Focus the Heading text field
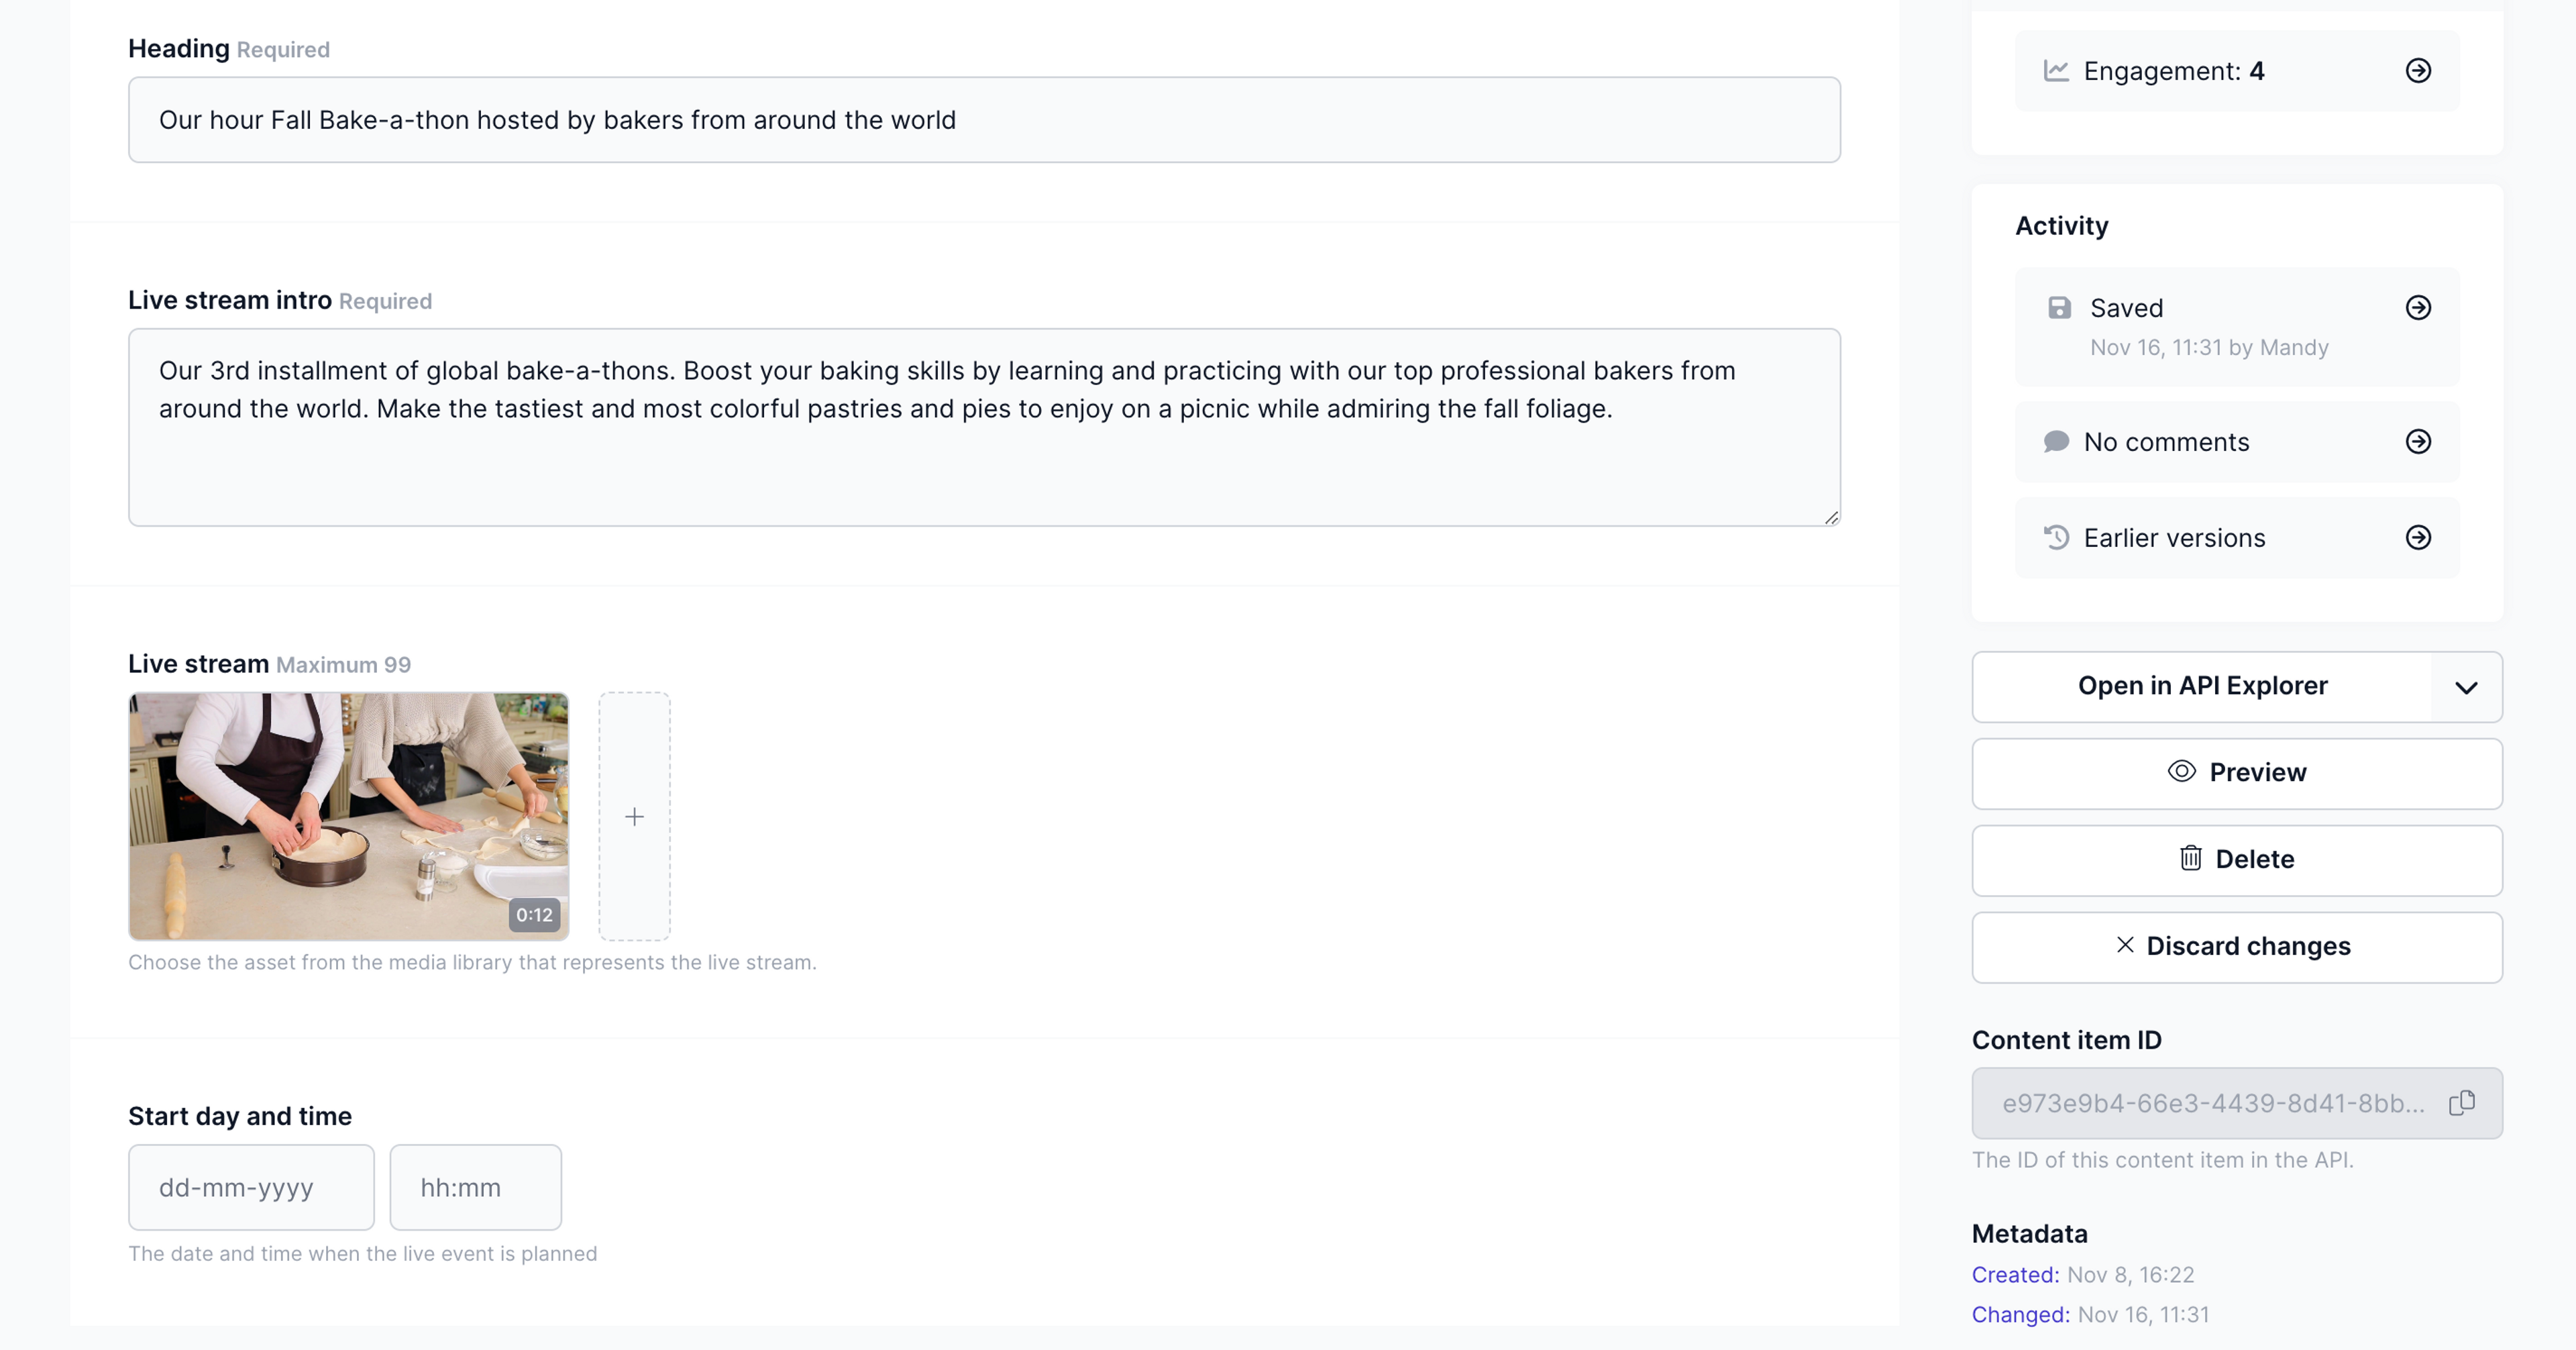 coord(984,120)
